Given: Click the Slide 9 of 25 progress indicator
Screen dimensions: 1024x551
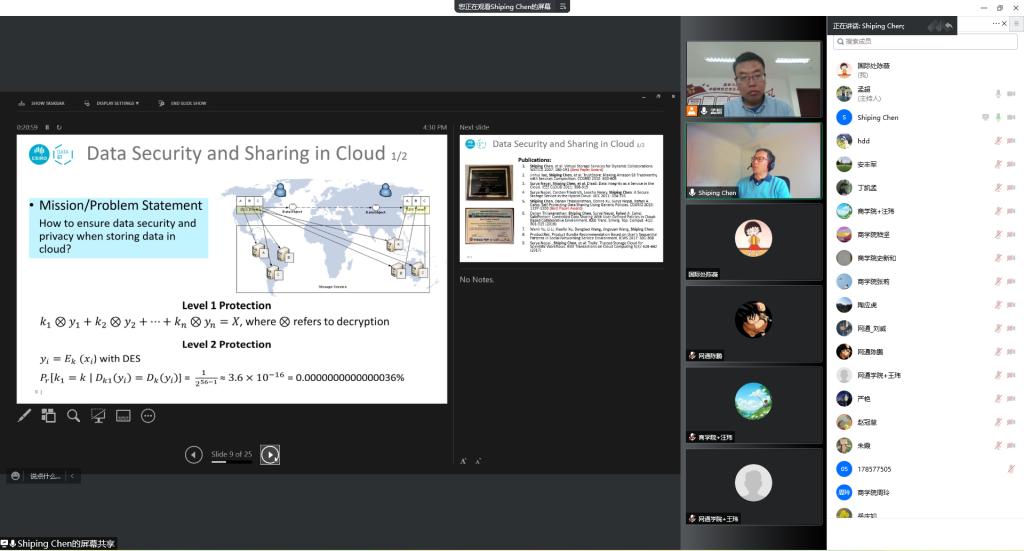Looking at the screenshot, I should 231,455.
